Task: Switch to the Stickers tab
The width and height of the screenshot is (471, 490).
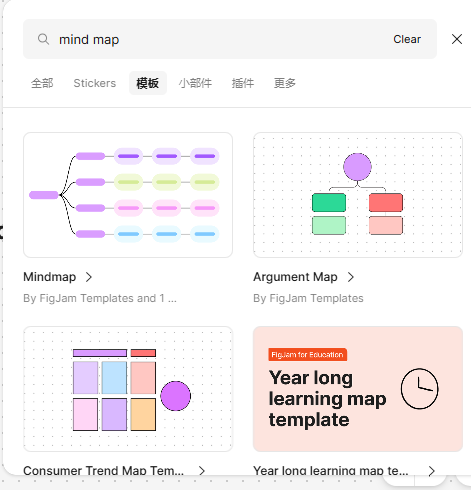Action: (95, 83)
